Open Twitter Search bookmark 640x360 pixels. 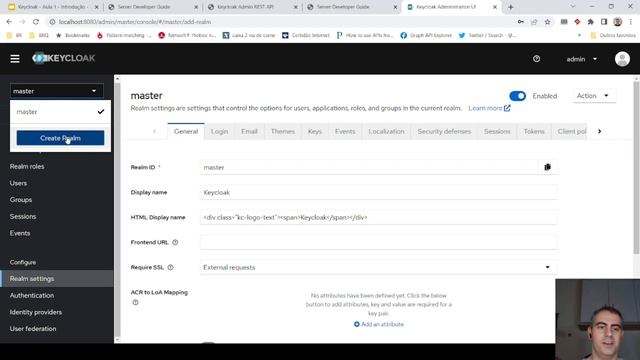click(x=487, y=36)
